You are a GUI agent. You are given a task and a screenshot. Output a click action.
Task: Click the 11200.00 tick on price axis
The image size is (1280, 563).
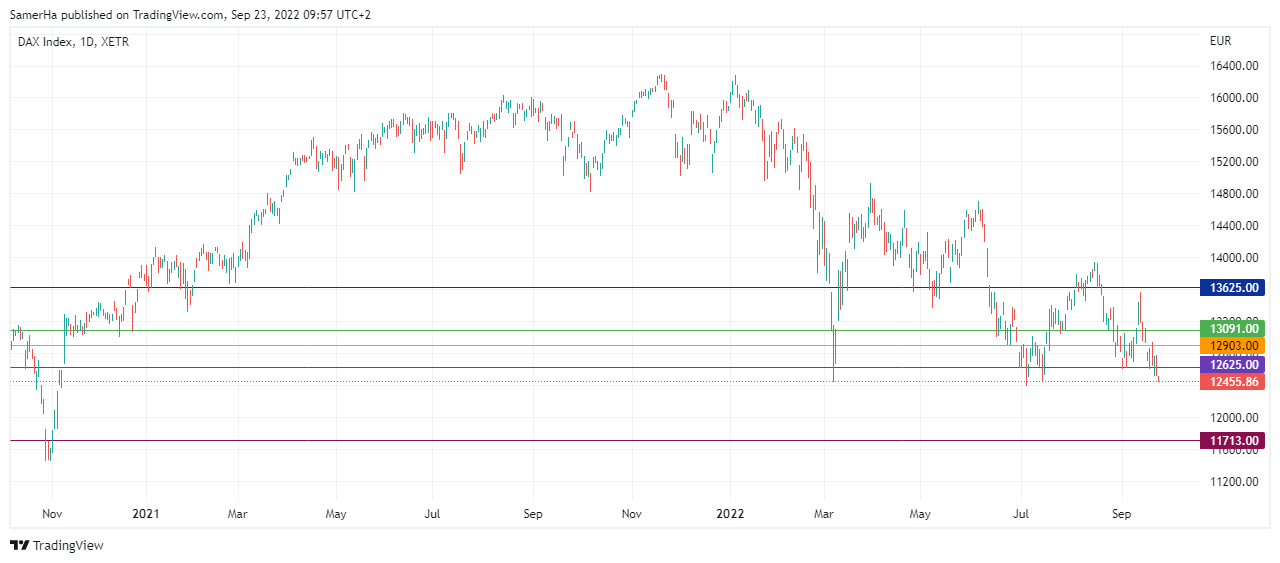pos(1233,482)
